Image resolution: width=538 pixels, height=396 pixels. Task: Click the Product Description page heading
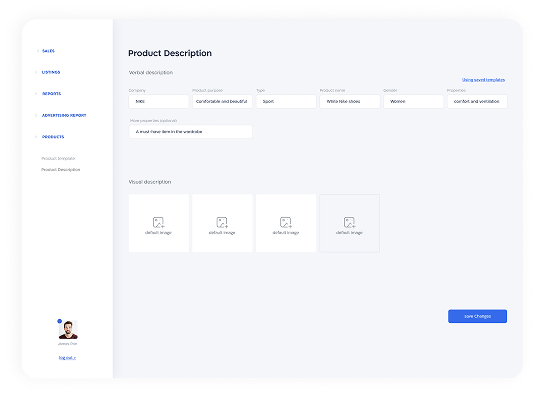[x=170, y=53]
